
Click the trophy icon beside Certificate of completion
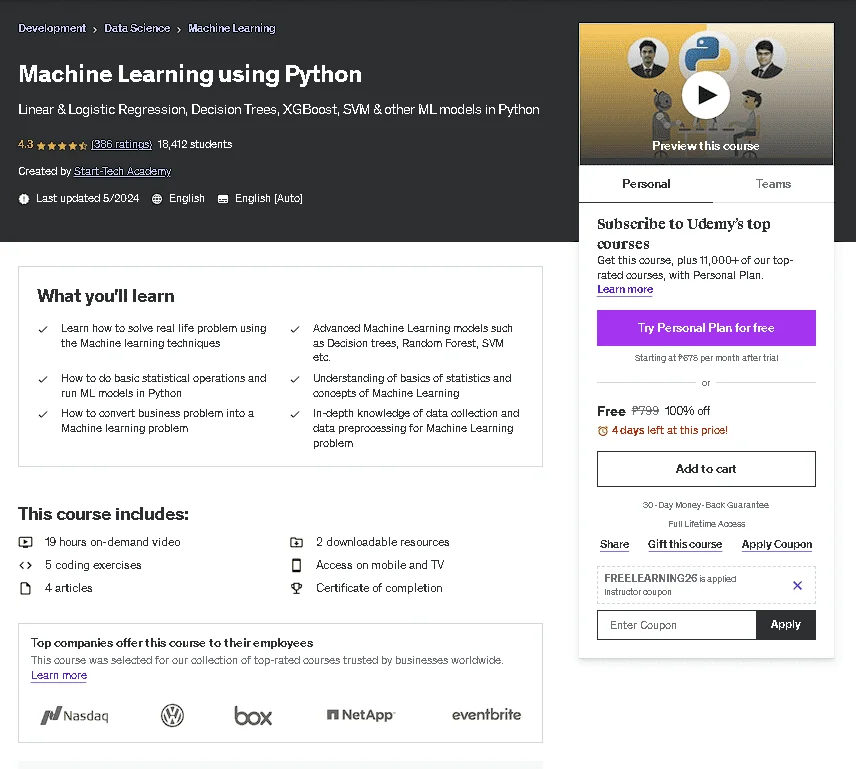click(296, 588)
